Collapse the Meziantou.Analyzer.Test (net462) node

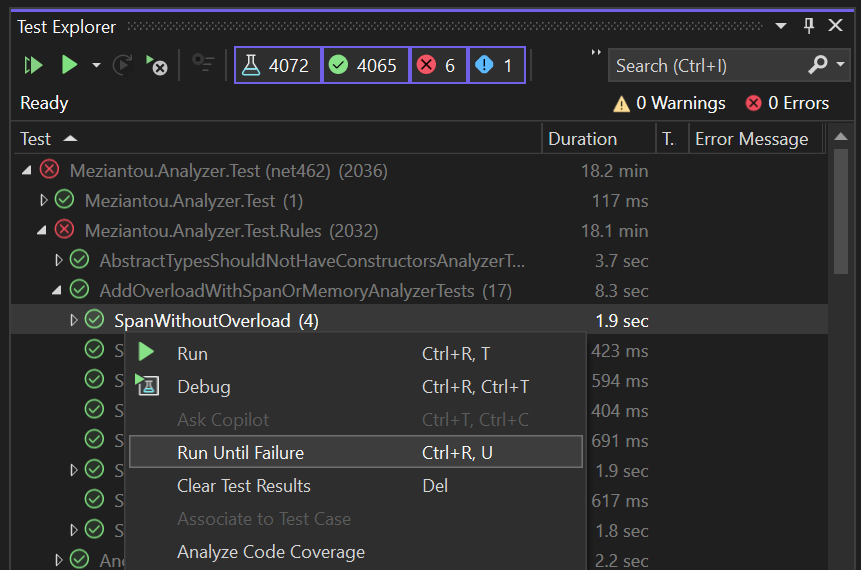(27, 171)
